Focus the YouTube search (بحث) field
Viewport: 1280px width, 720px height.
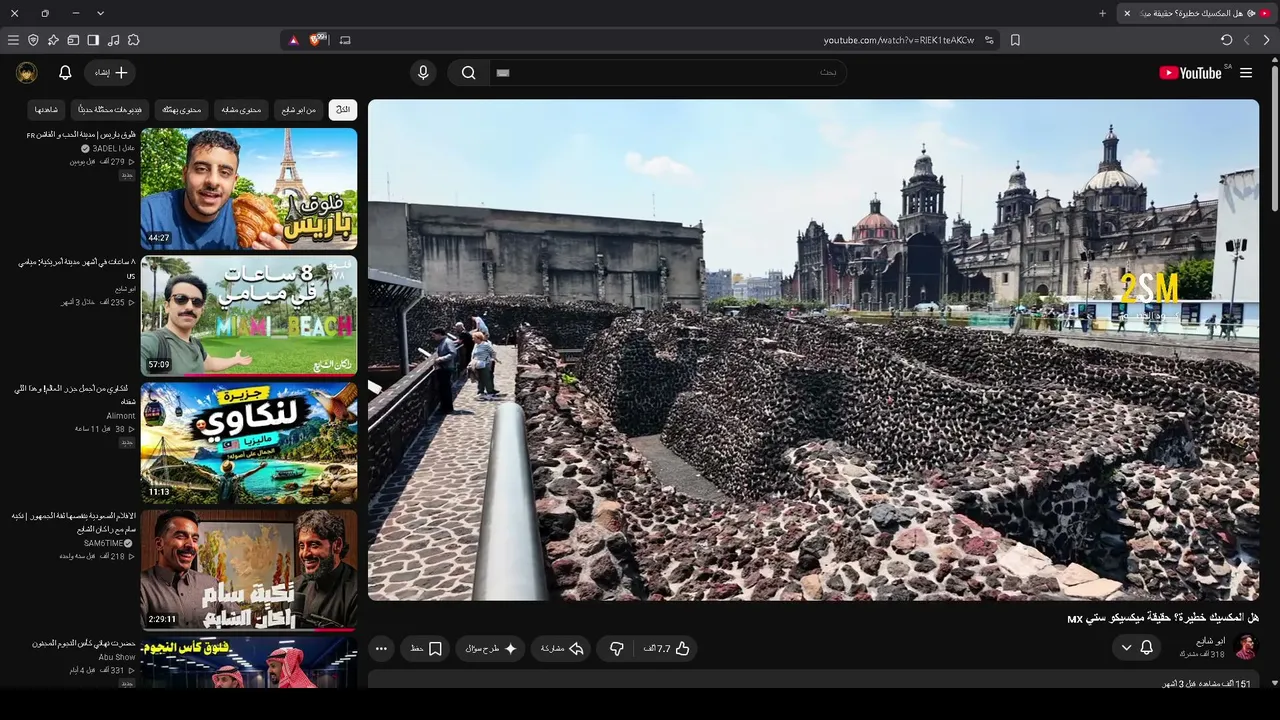(667, 73)
